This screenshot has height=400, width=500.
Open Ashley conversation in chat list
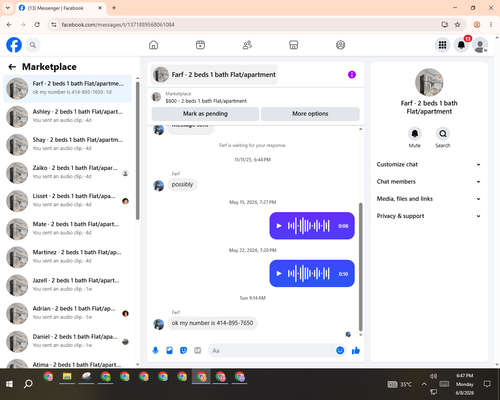pos(68,117)
